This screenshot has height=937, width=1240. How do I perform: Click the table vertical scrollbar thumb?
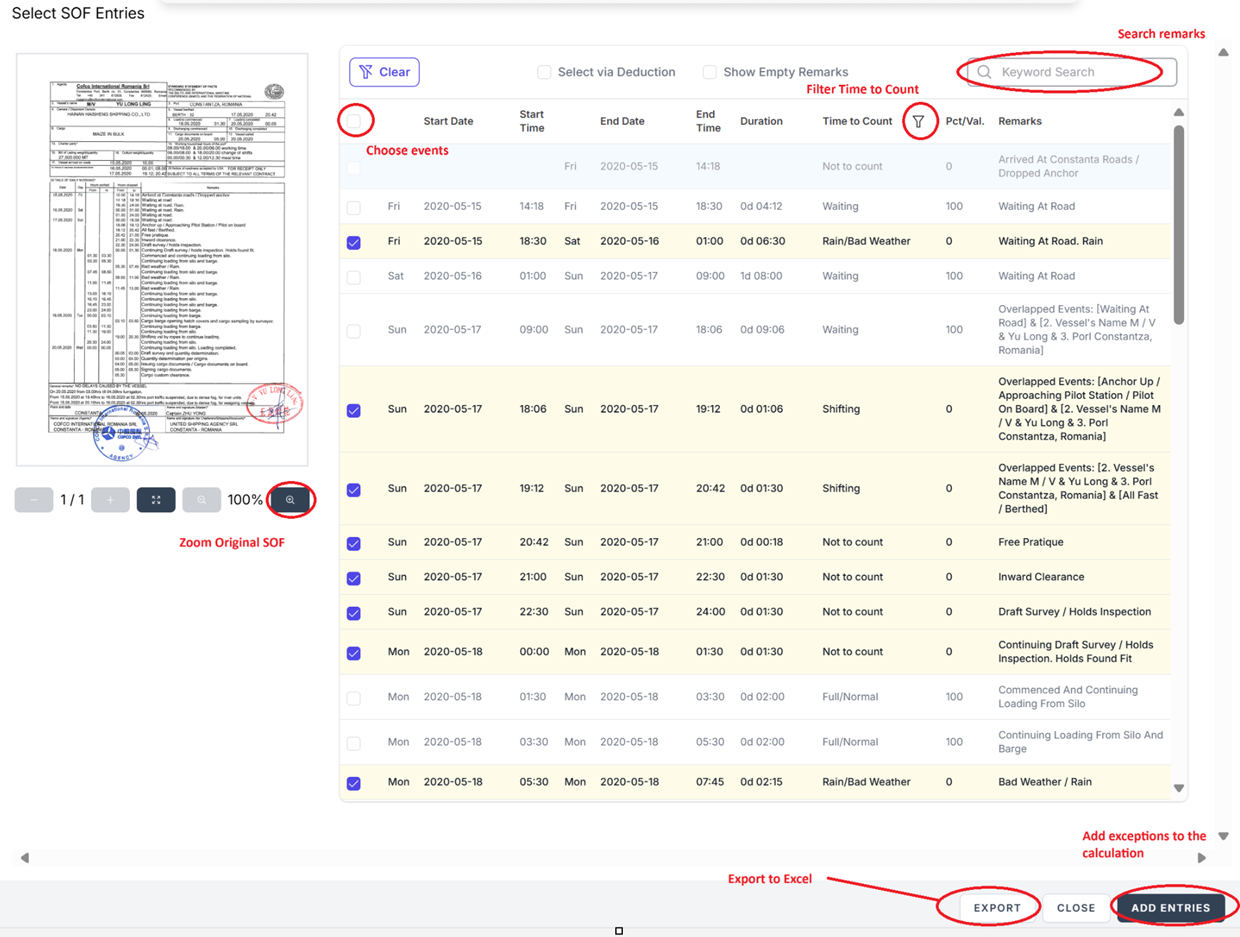pyautogui.click(x=1179, y=224)
